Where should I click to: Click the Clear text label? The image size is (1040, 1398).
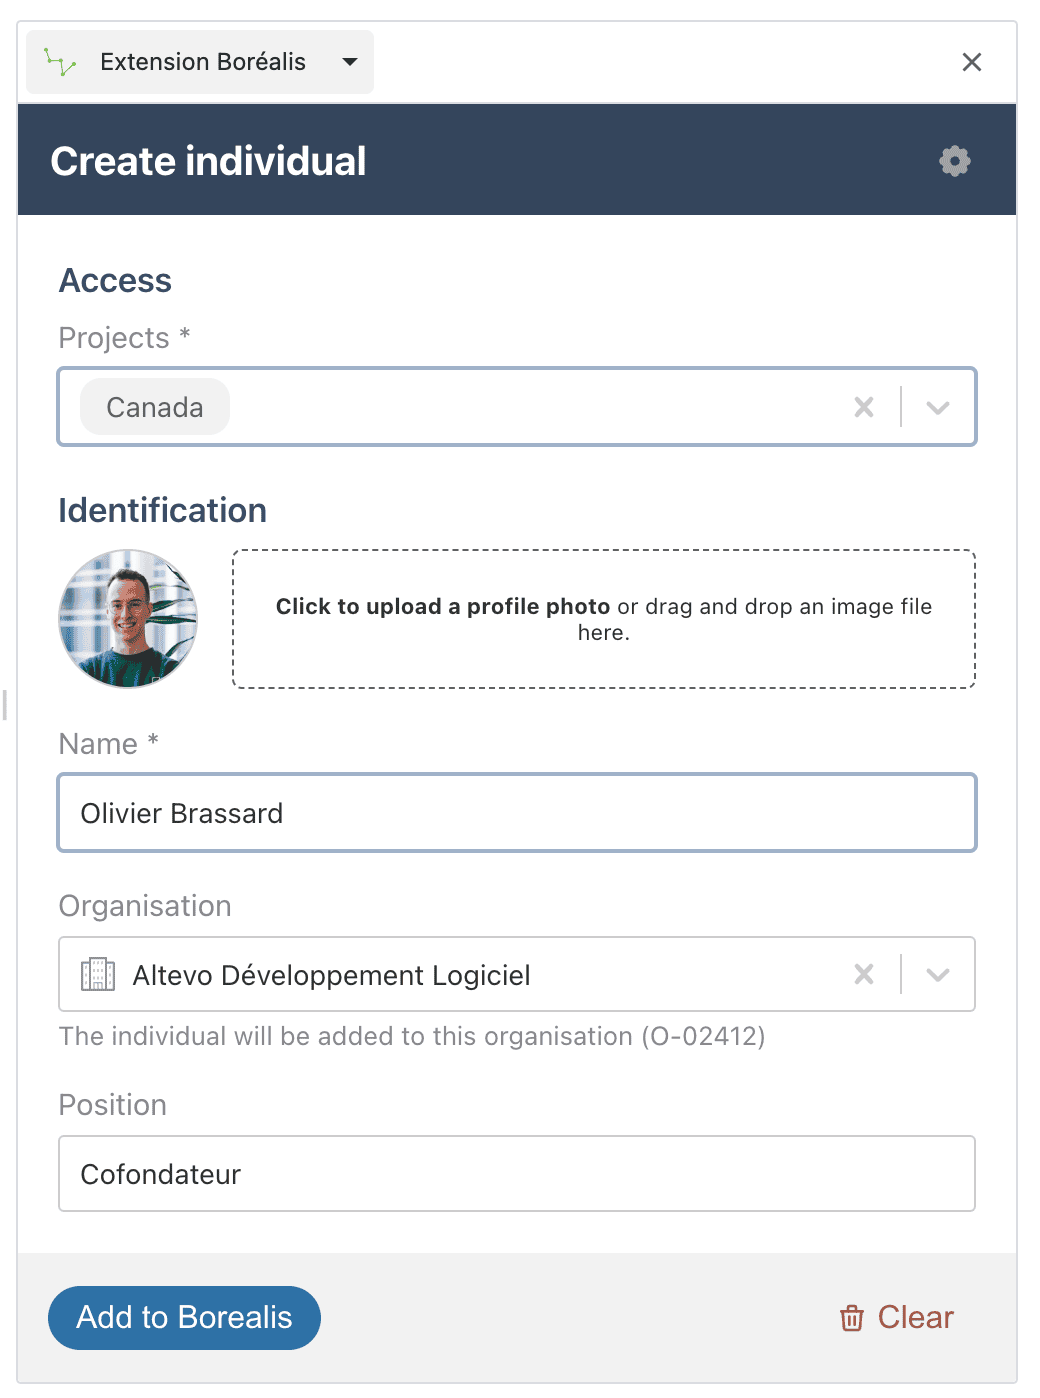tap(915, 1318)
